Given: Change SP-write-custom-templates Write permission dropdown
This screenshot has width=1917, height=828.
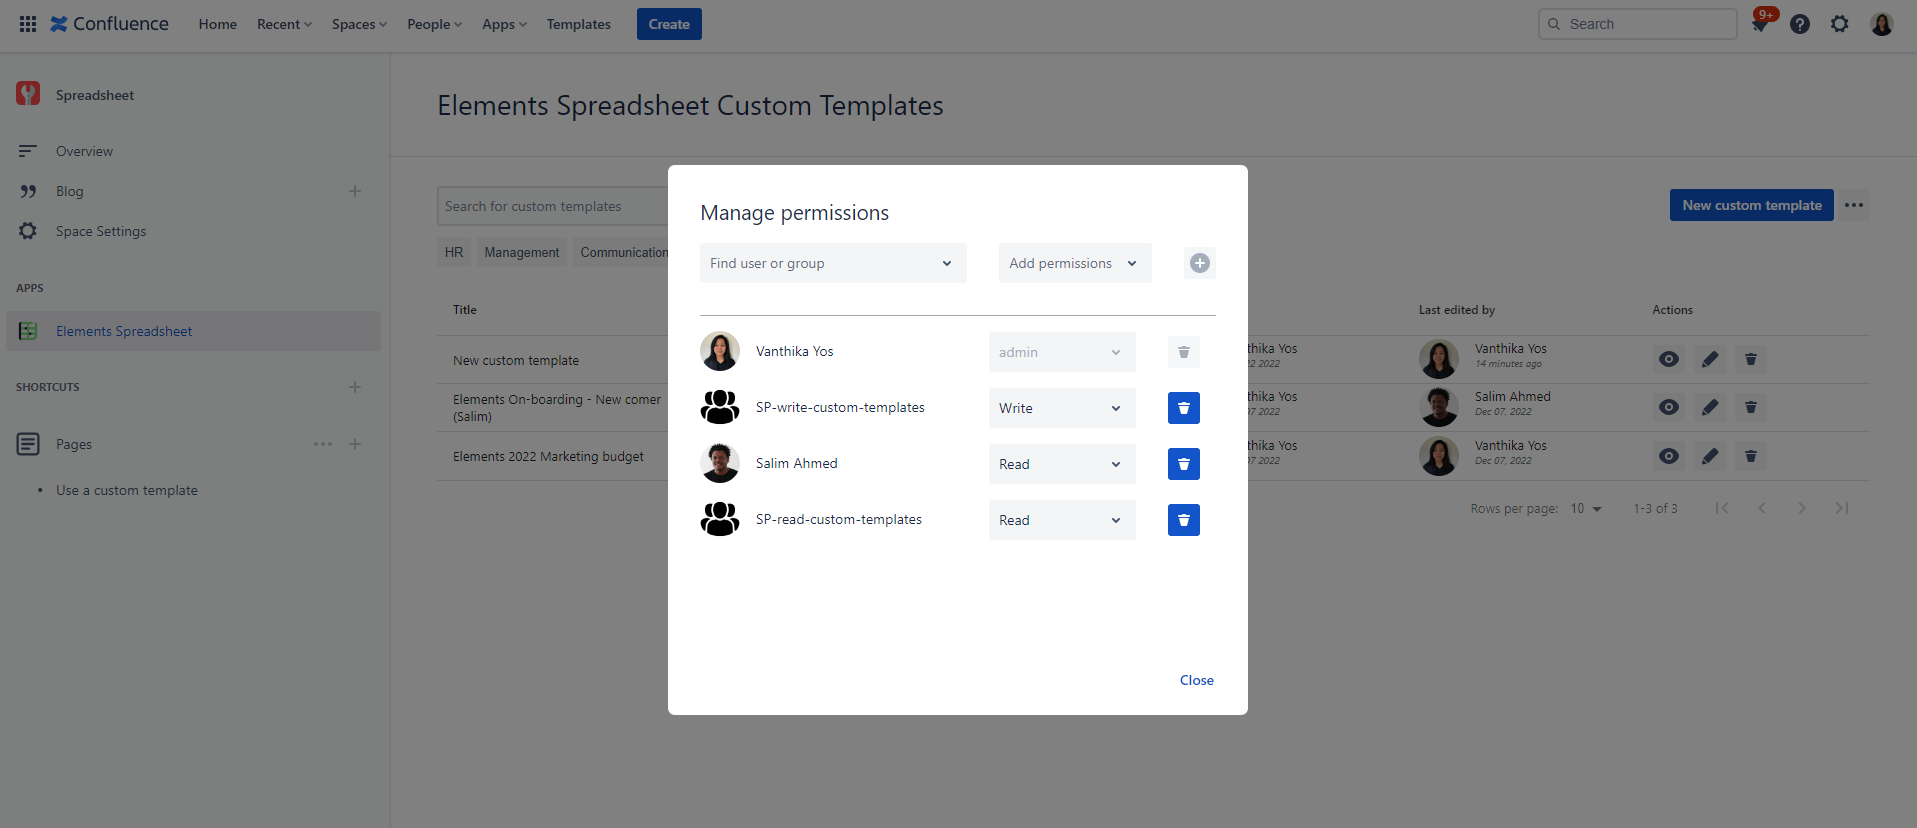Looking at the screenshot, I should point(1061,408).
